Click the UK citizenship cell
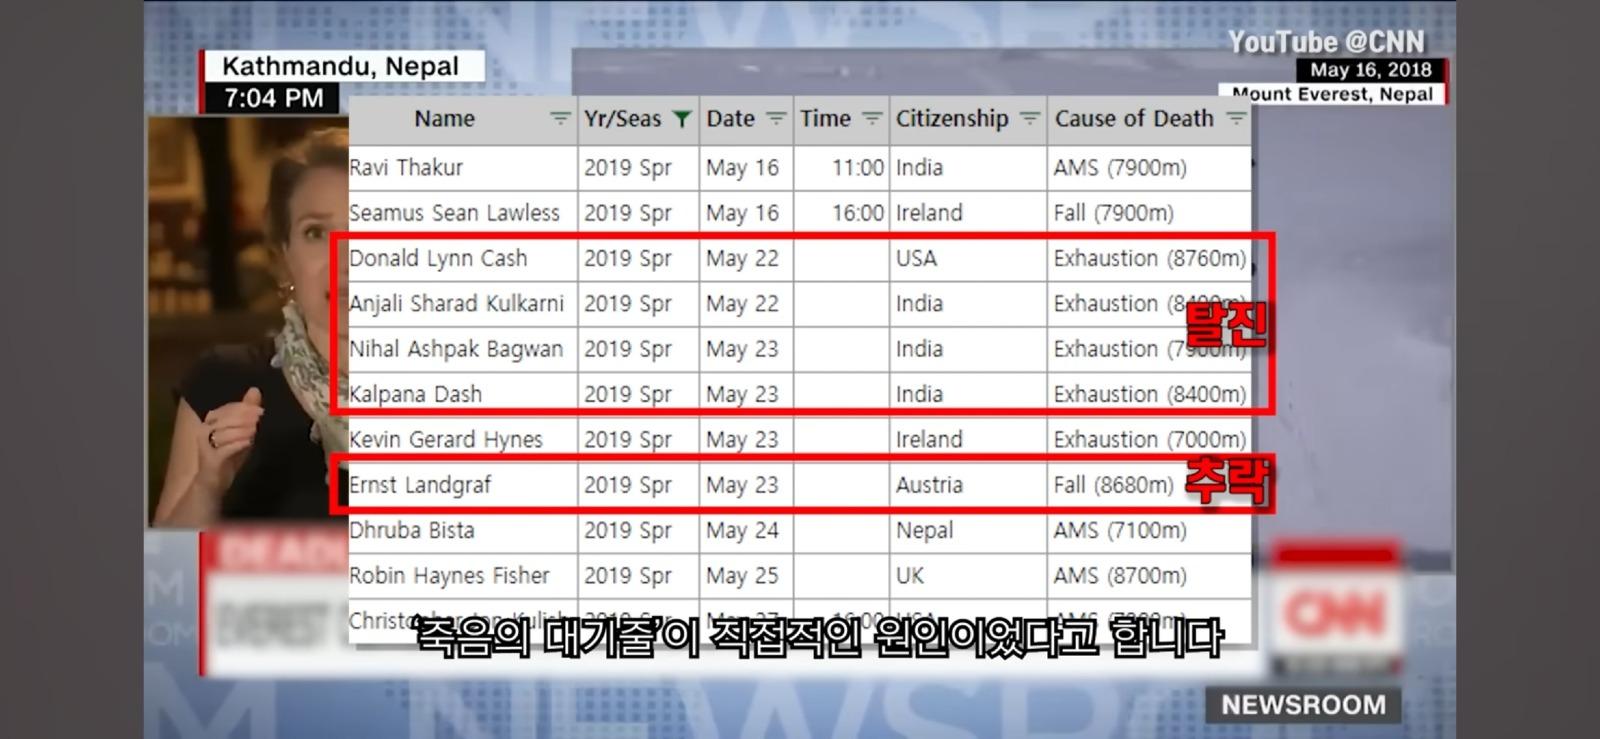Viewport: 1600px width, 739px height. (968, 576)
